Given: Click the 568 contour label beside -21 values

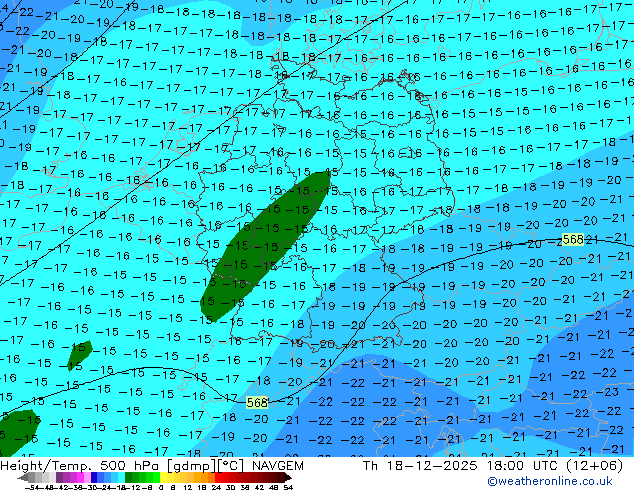Looking at the screenshot, I should coord(573,239).
